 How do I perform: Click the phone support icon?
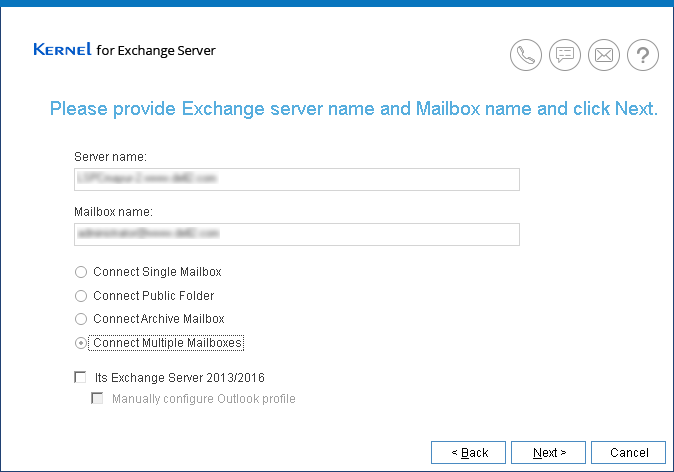(526, 55)
